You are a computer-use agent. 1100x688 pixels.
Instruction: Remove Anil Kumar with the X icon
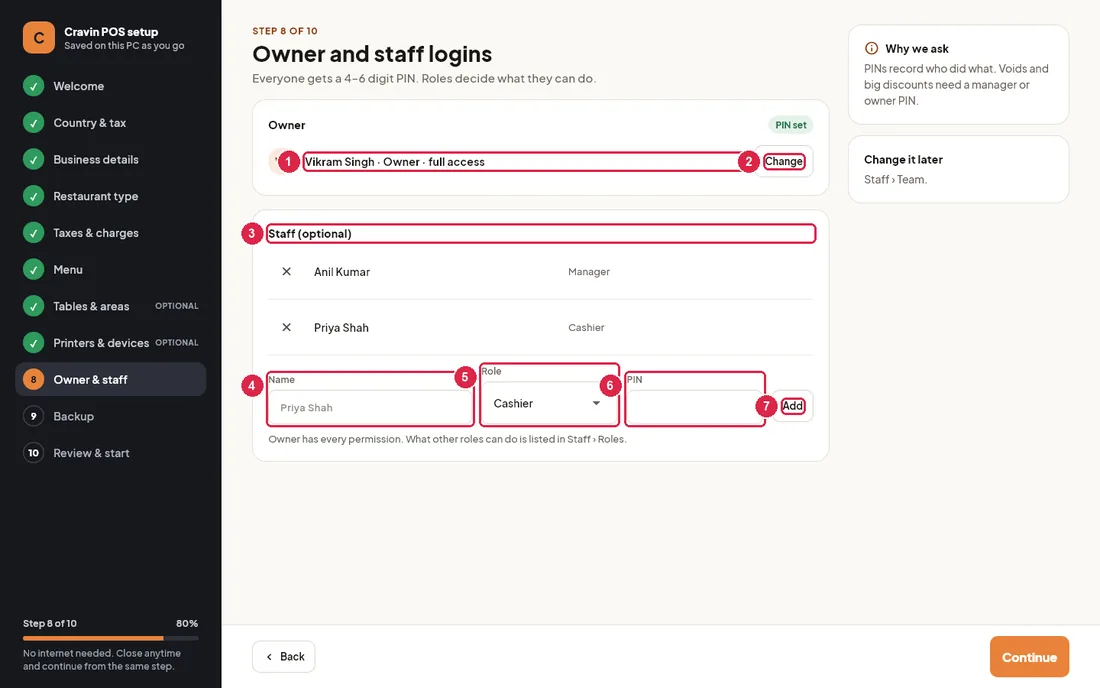[286, 271]
